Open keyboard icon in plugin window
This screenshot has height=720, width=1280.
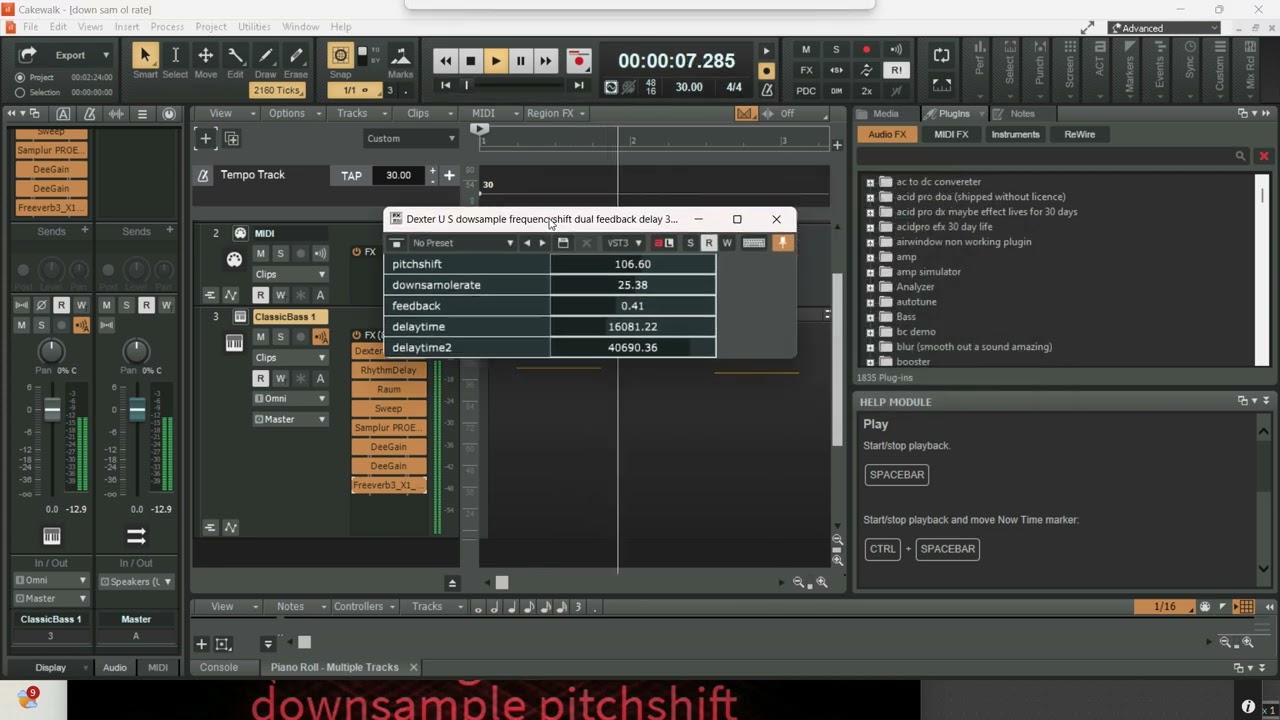click(x=754, y=243)
